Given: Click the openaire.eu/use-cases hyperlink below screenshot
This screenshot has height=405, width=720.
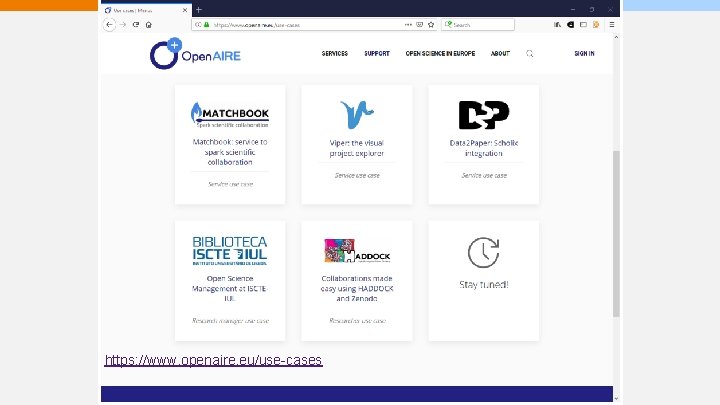Looking at the screenshot, I should 214,360.
